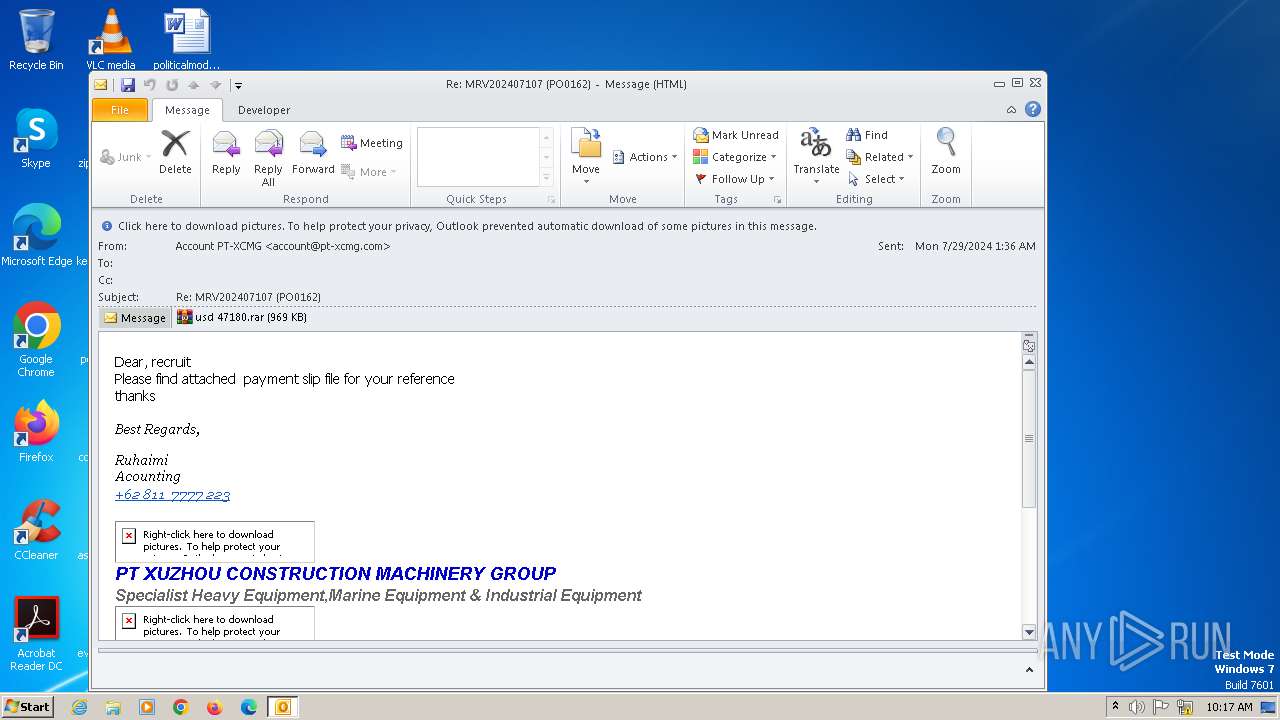1280x720 pixels.
Task: Open the Follow Up flag menu
Action: pyautogui.click(x=735, y=179)
